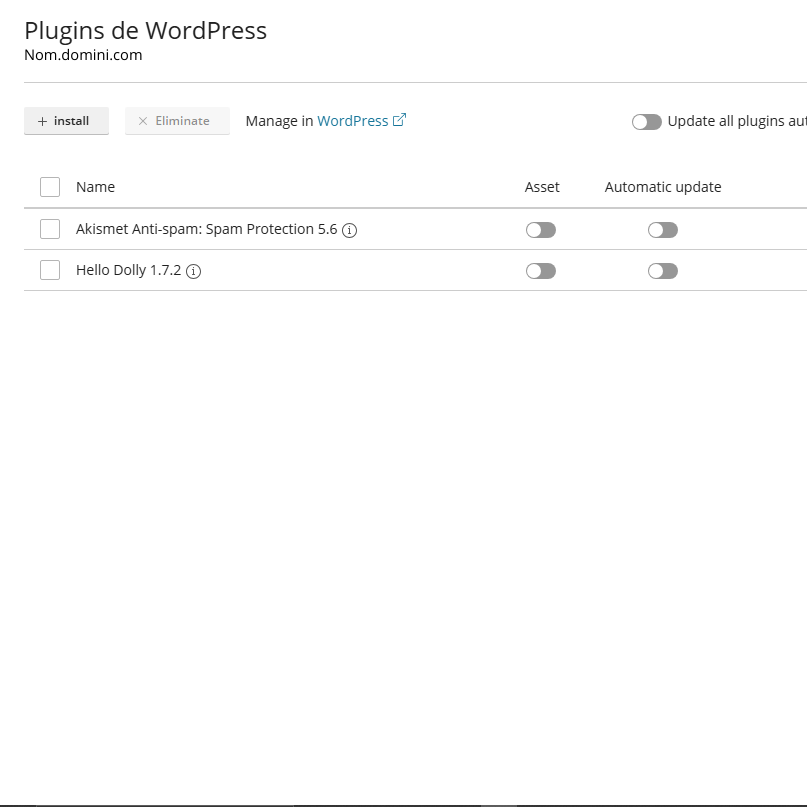Turn on Update all plugins automatically
The image size is (807, 807).
coord(647,122)
